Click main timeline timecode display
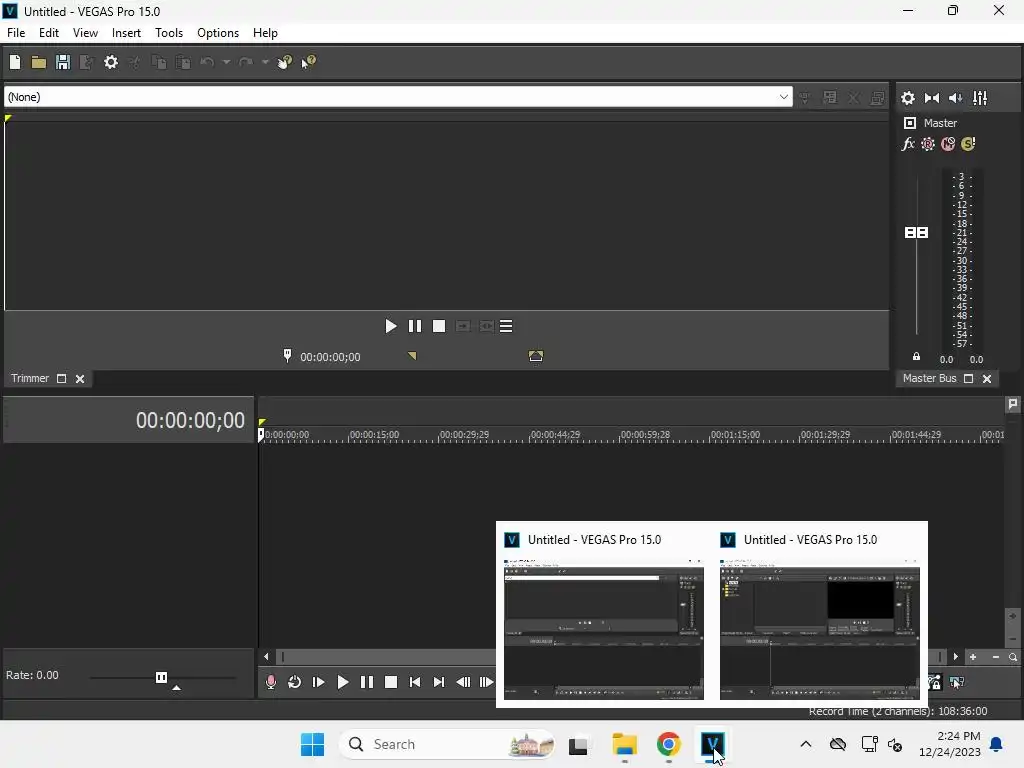The image size is (1024, 768). point(190,420)
